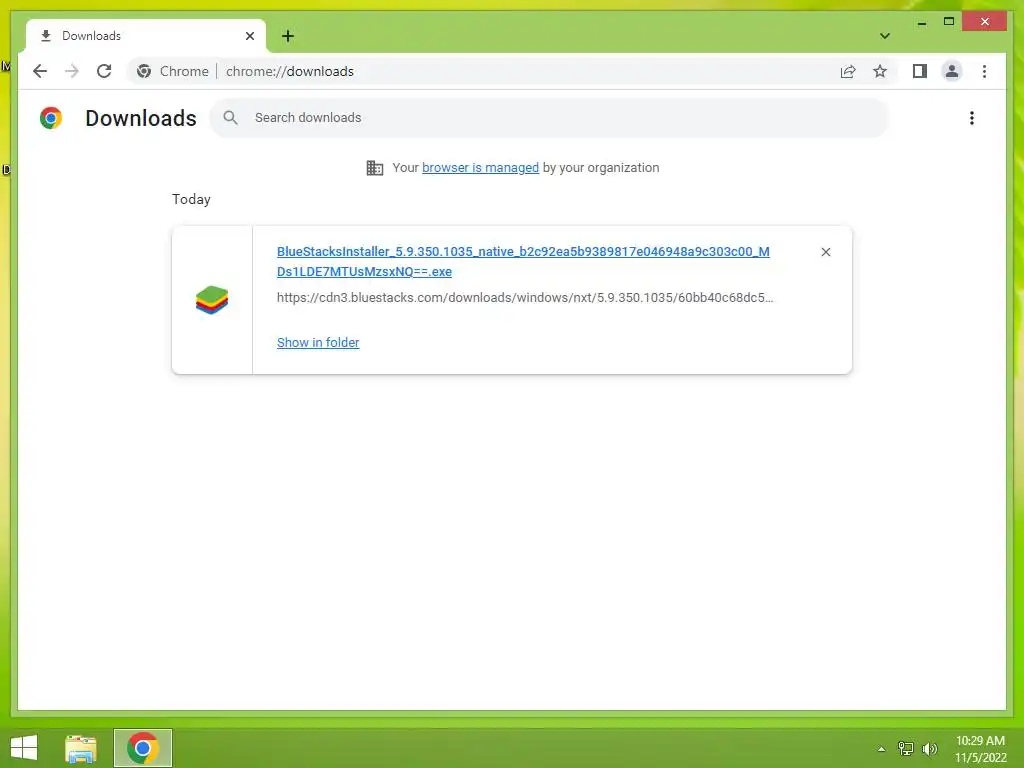Screen dimensions: 1024x768
Task: Remove the BlueStacks download from list
Action: (825, 252)
